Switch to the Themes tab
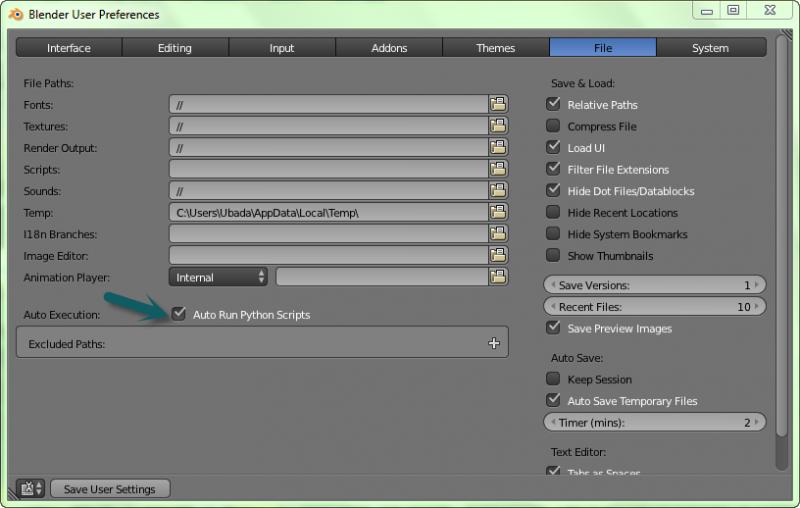Viewport: 800px width, 508px height. (x=495, y=47)
